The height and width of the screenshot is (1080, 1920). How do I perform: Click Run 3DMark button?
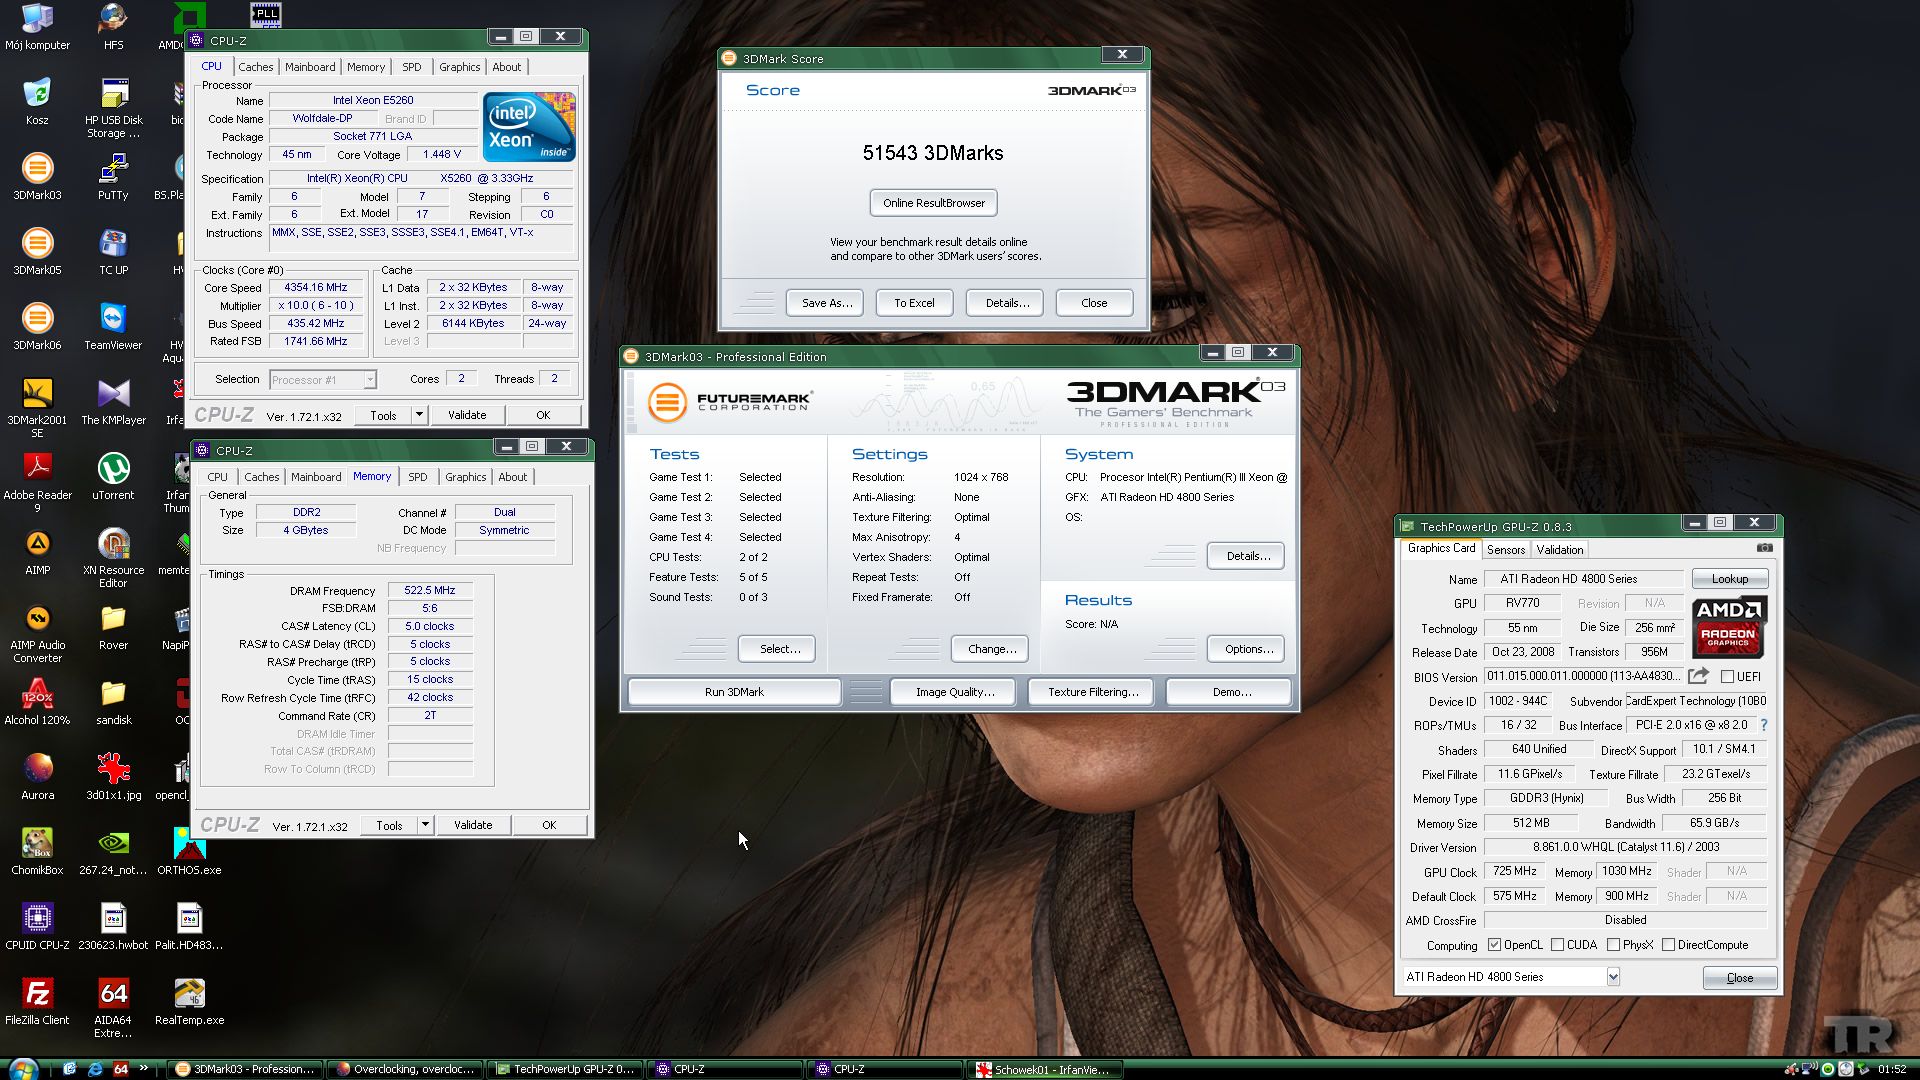734,692
